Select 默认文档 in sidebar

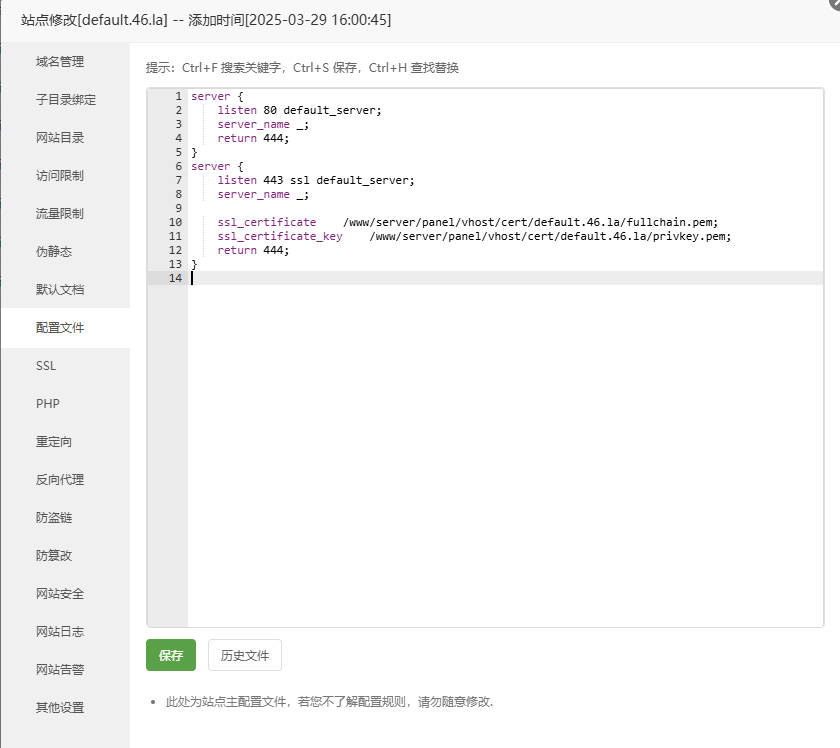tap(60, 290)
